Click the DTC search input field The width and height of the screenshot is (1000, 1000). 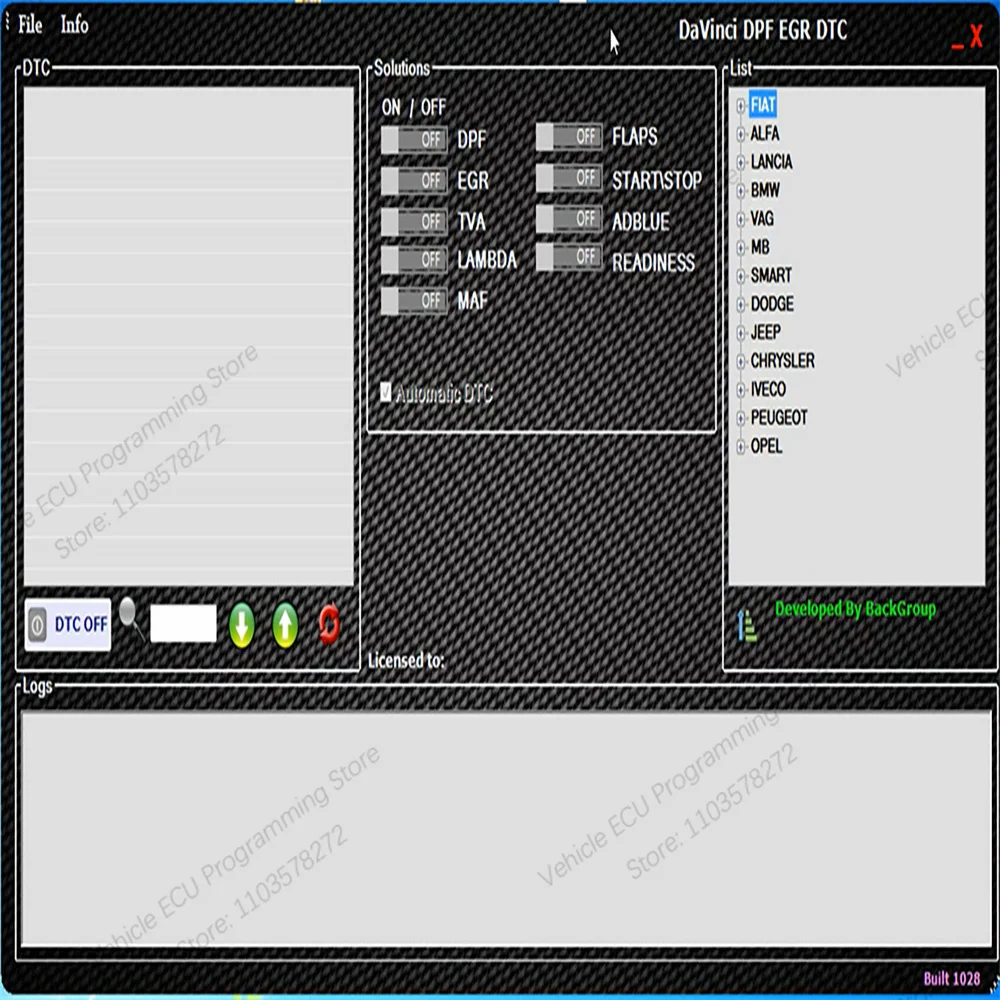[x=183, y=623]
